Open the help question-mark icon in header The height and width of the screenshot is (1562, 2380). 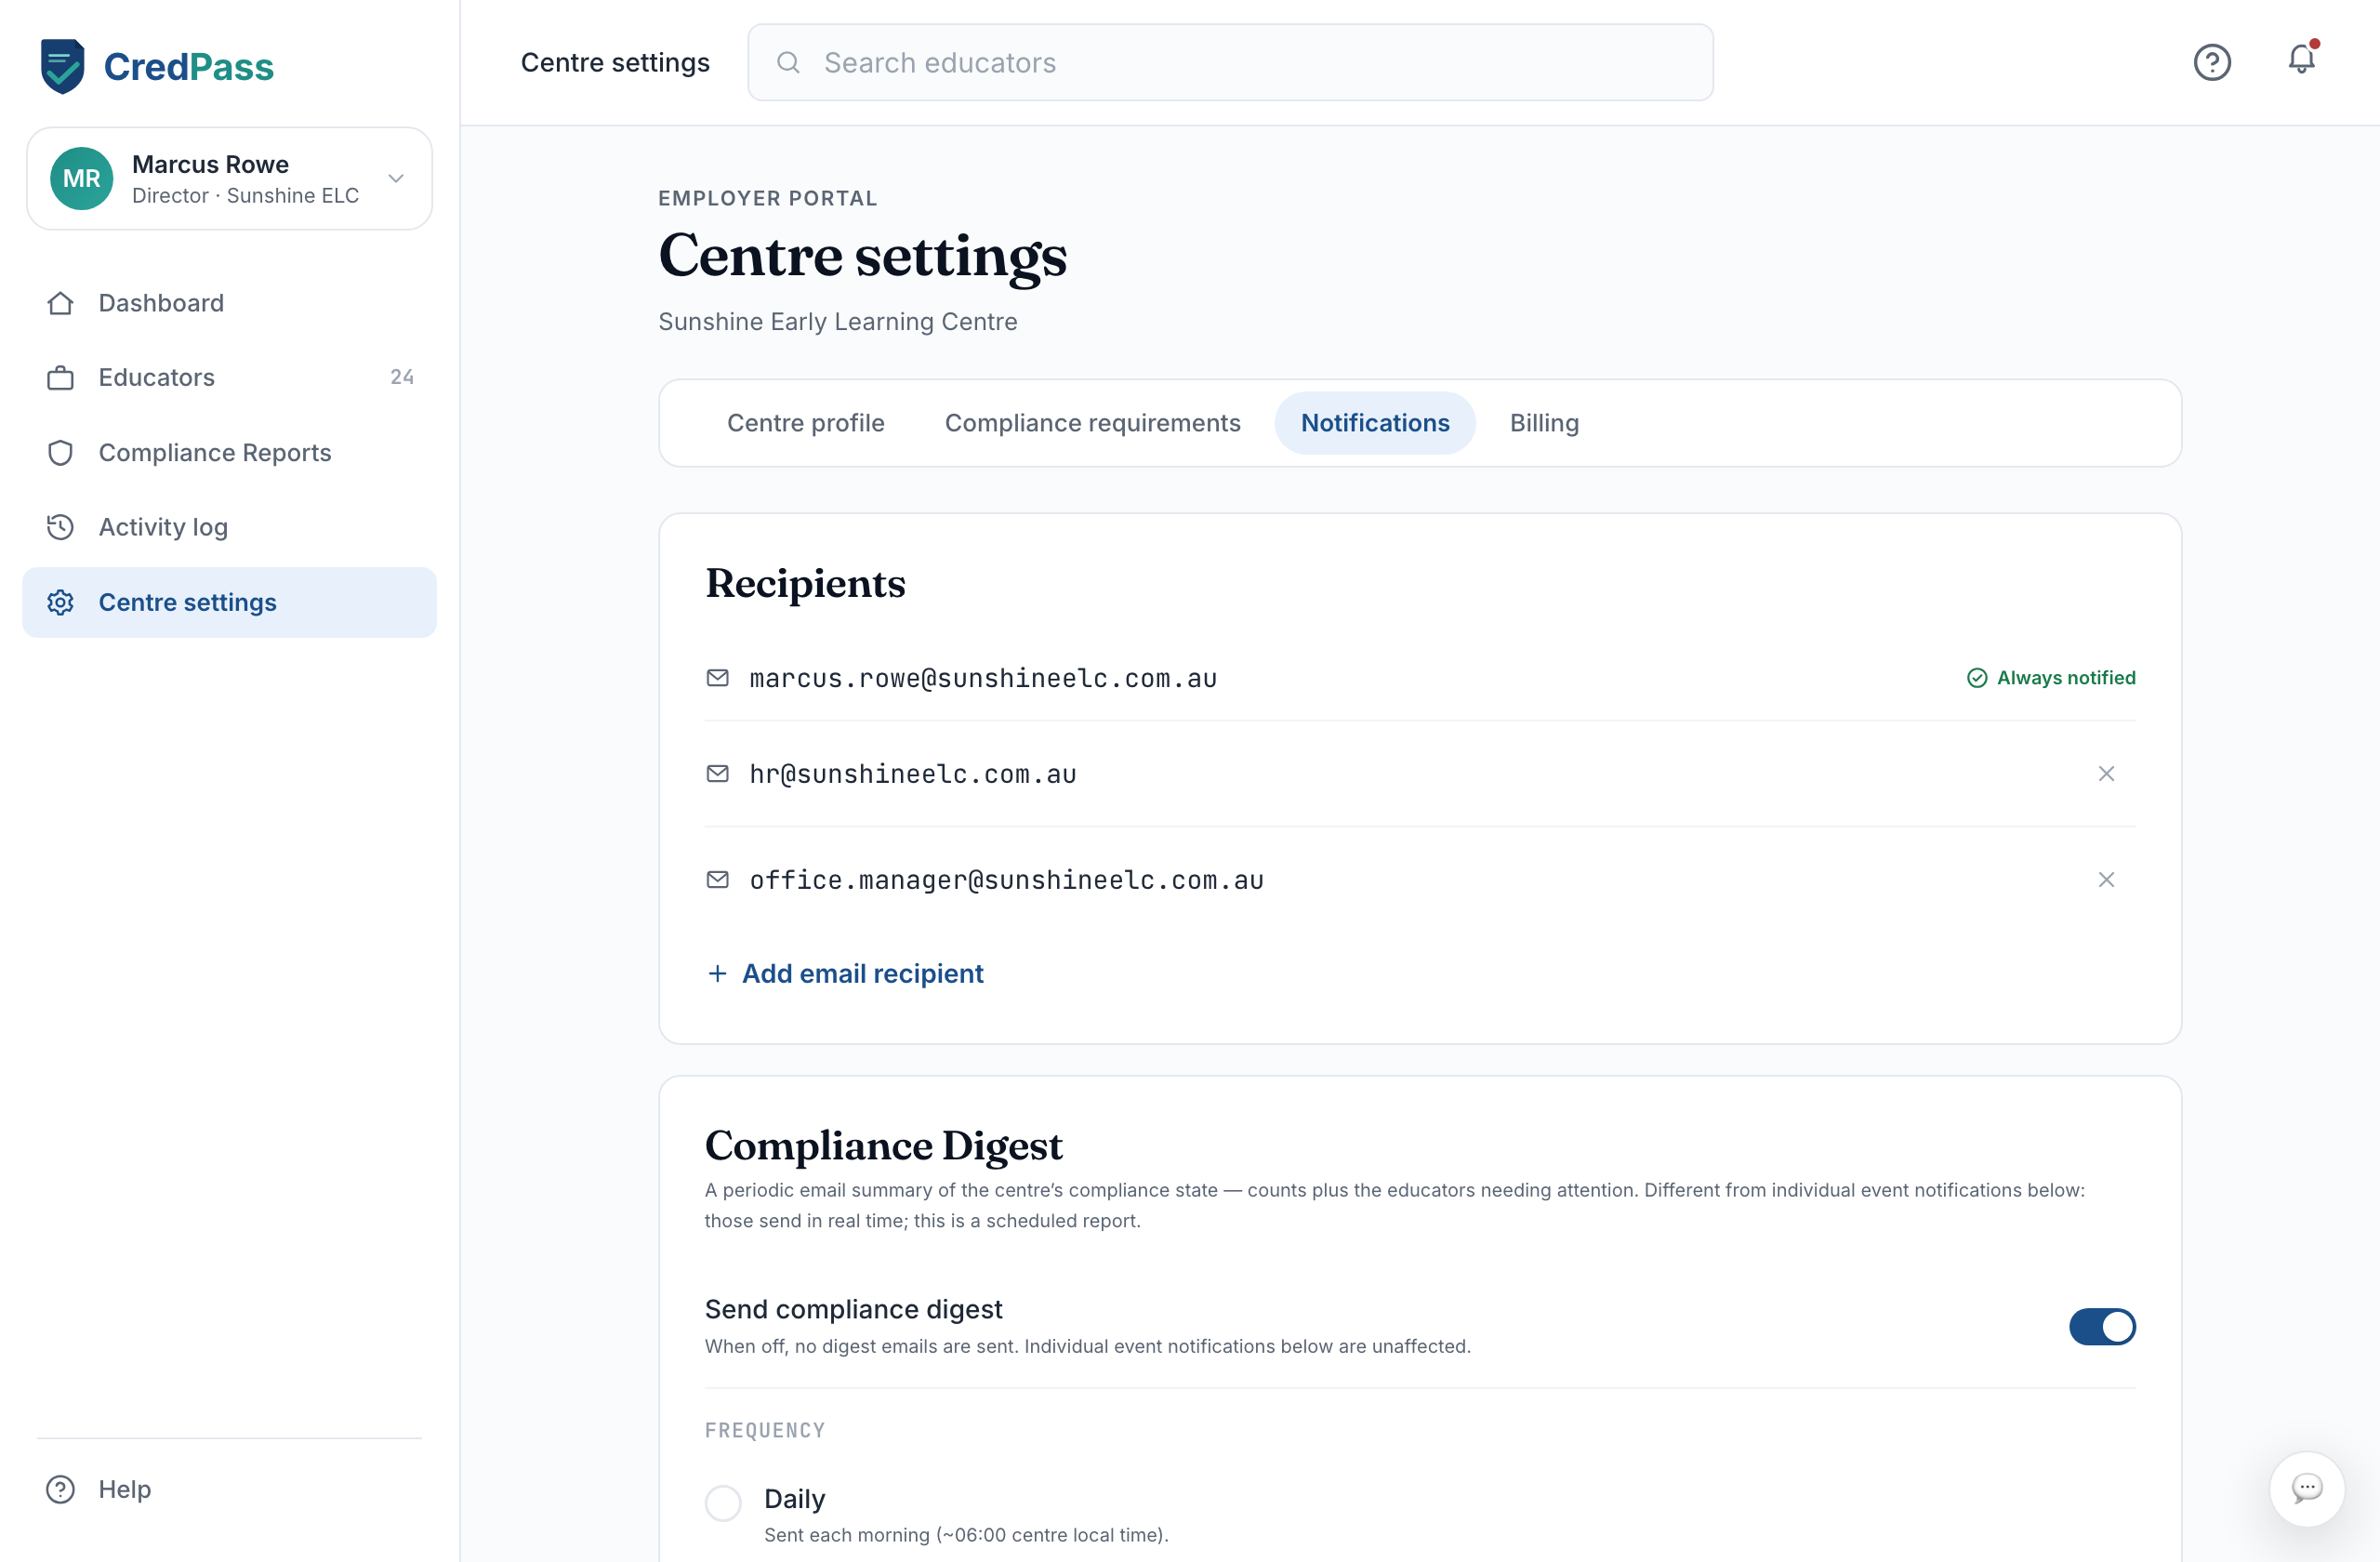coord(2212,62)
